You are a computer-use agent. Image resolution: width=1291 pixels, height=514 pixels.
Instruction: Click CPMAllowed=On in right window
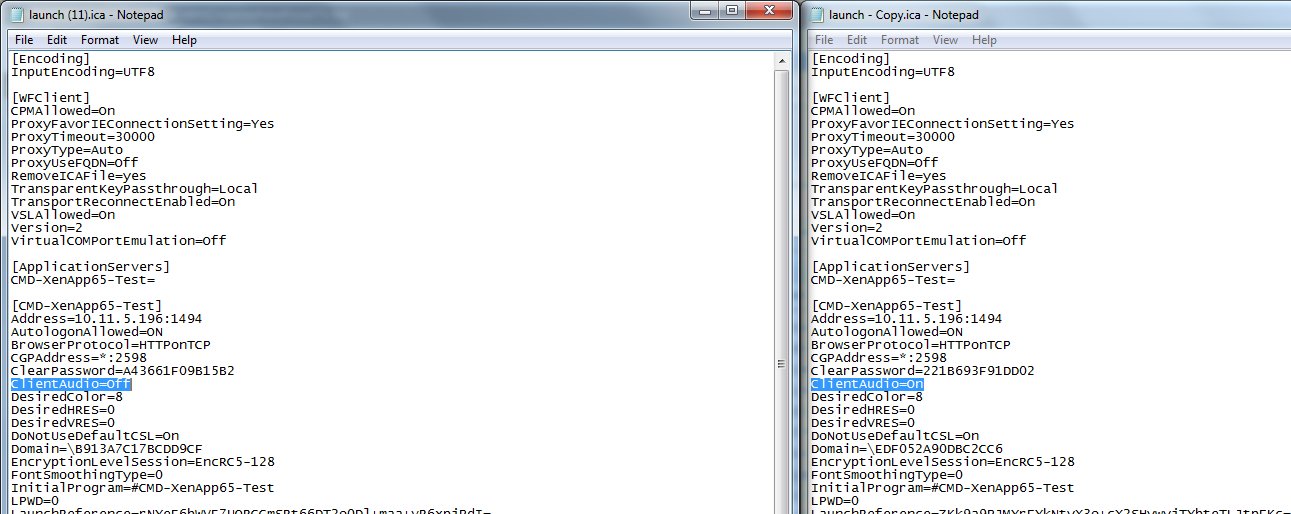click(863, 111)
